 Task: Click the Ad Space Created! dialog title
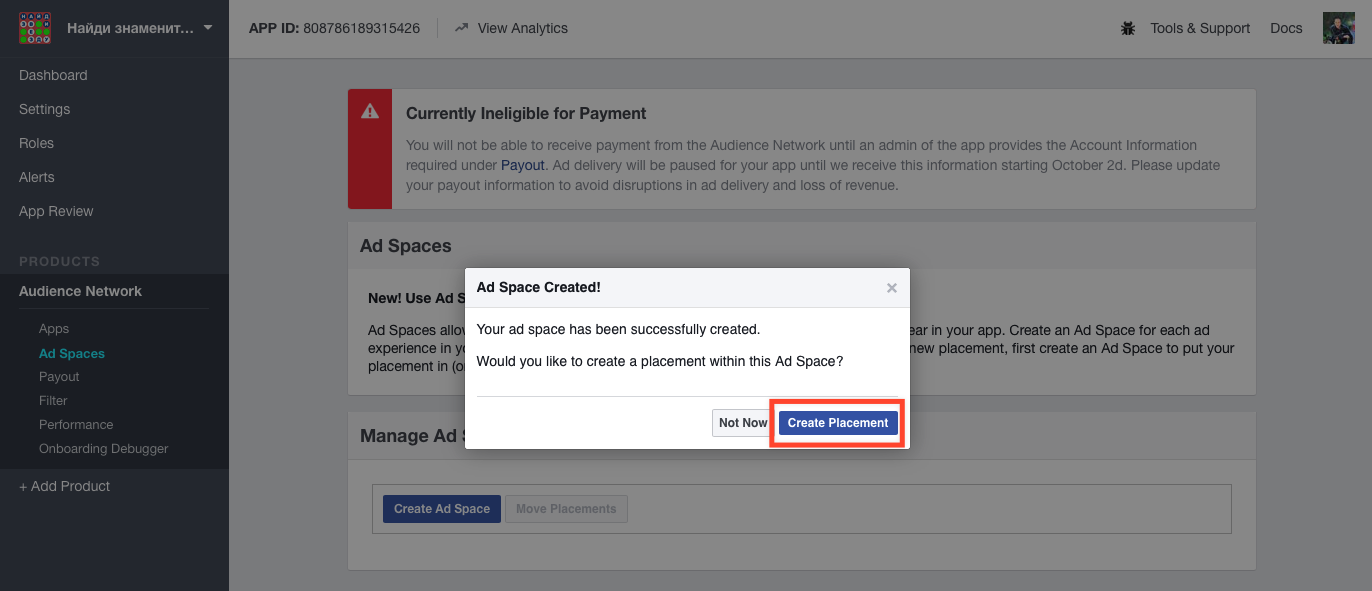(539, 287)
